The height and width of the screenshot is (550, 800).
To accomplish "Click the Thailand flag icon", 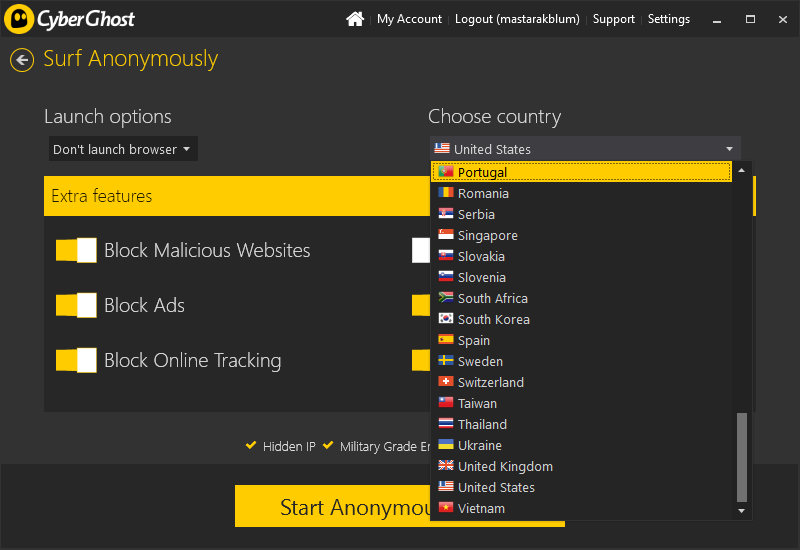I will point(446,423).
